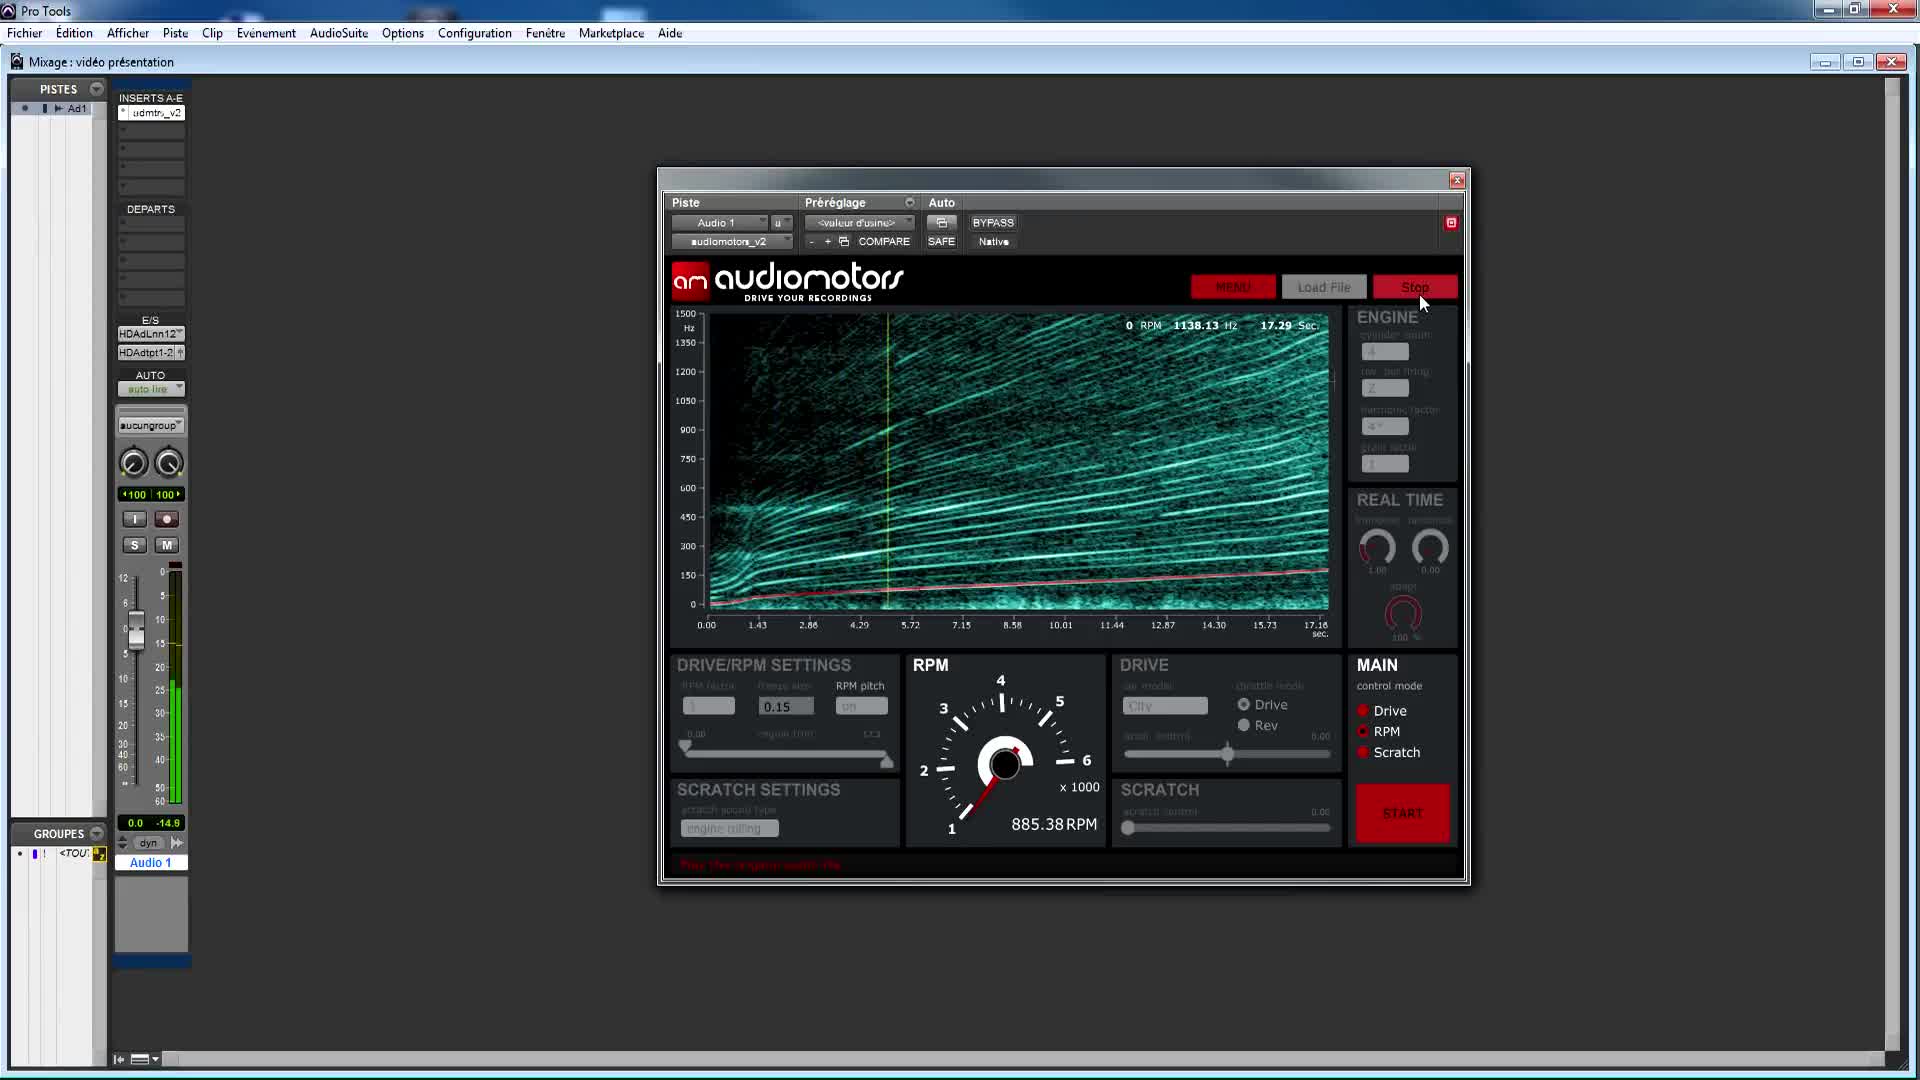Viewport: 1920px width, 1080px height.
Task: Open the mixer view options arrow at bottom
Action: tap(155, 1059)
